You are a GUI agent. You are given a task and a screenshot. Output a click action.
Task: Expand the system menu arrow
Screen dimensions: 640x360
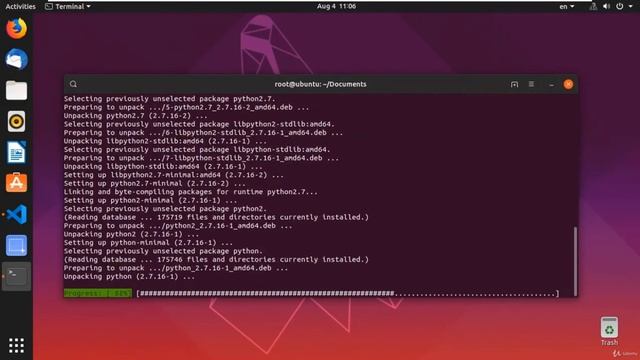pyautogui.click(x=630, y=7)
